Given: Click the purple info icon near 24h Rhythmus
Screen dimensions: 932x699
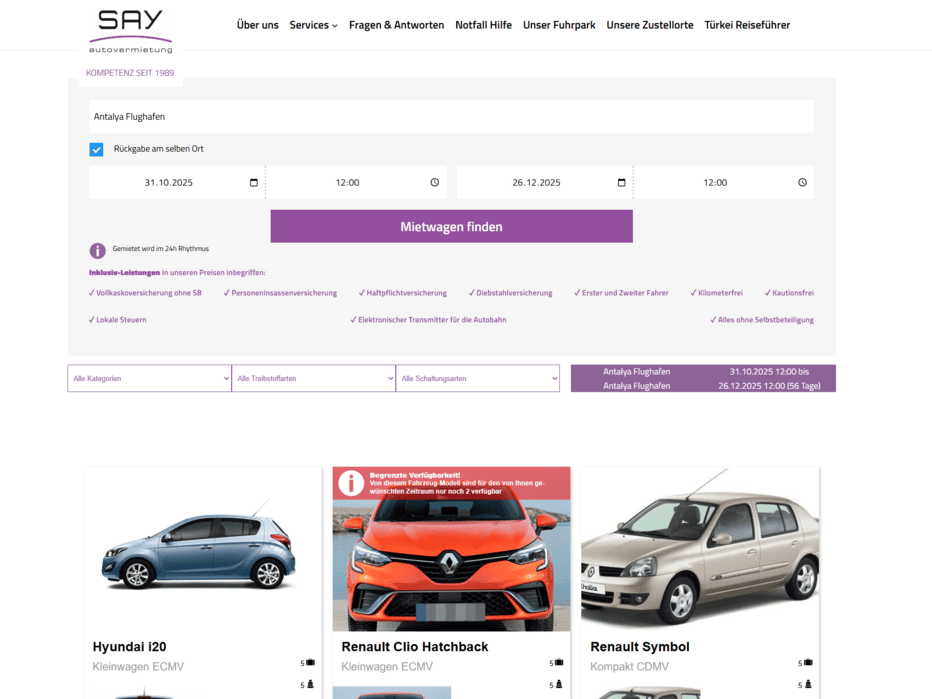Looking at the screenshot, I should pyautogui.click(x=97, y=251).
